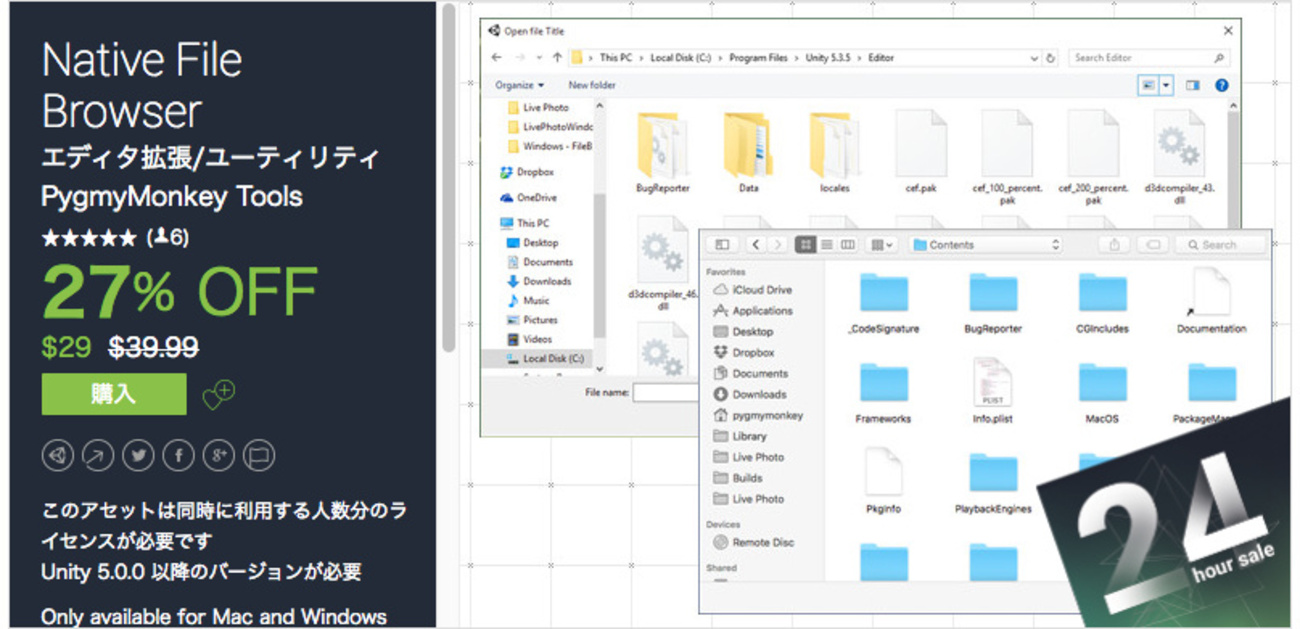Image resolution: width=1300 pixels, height=629 pixels.
Task: Share the asset on Twitter
Action: point(138,456)
